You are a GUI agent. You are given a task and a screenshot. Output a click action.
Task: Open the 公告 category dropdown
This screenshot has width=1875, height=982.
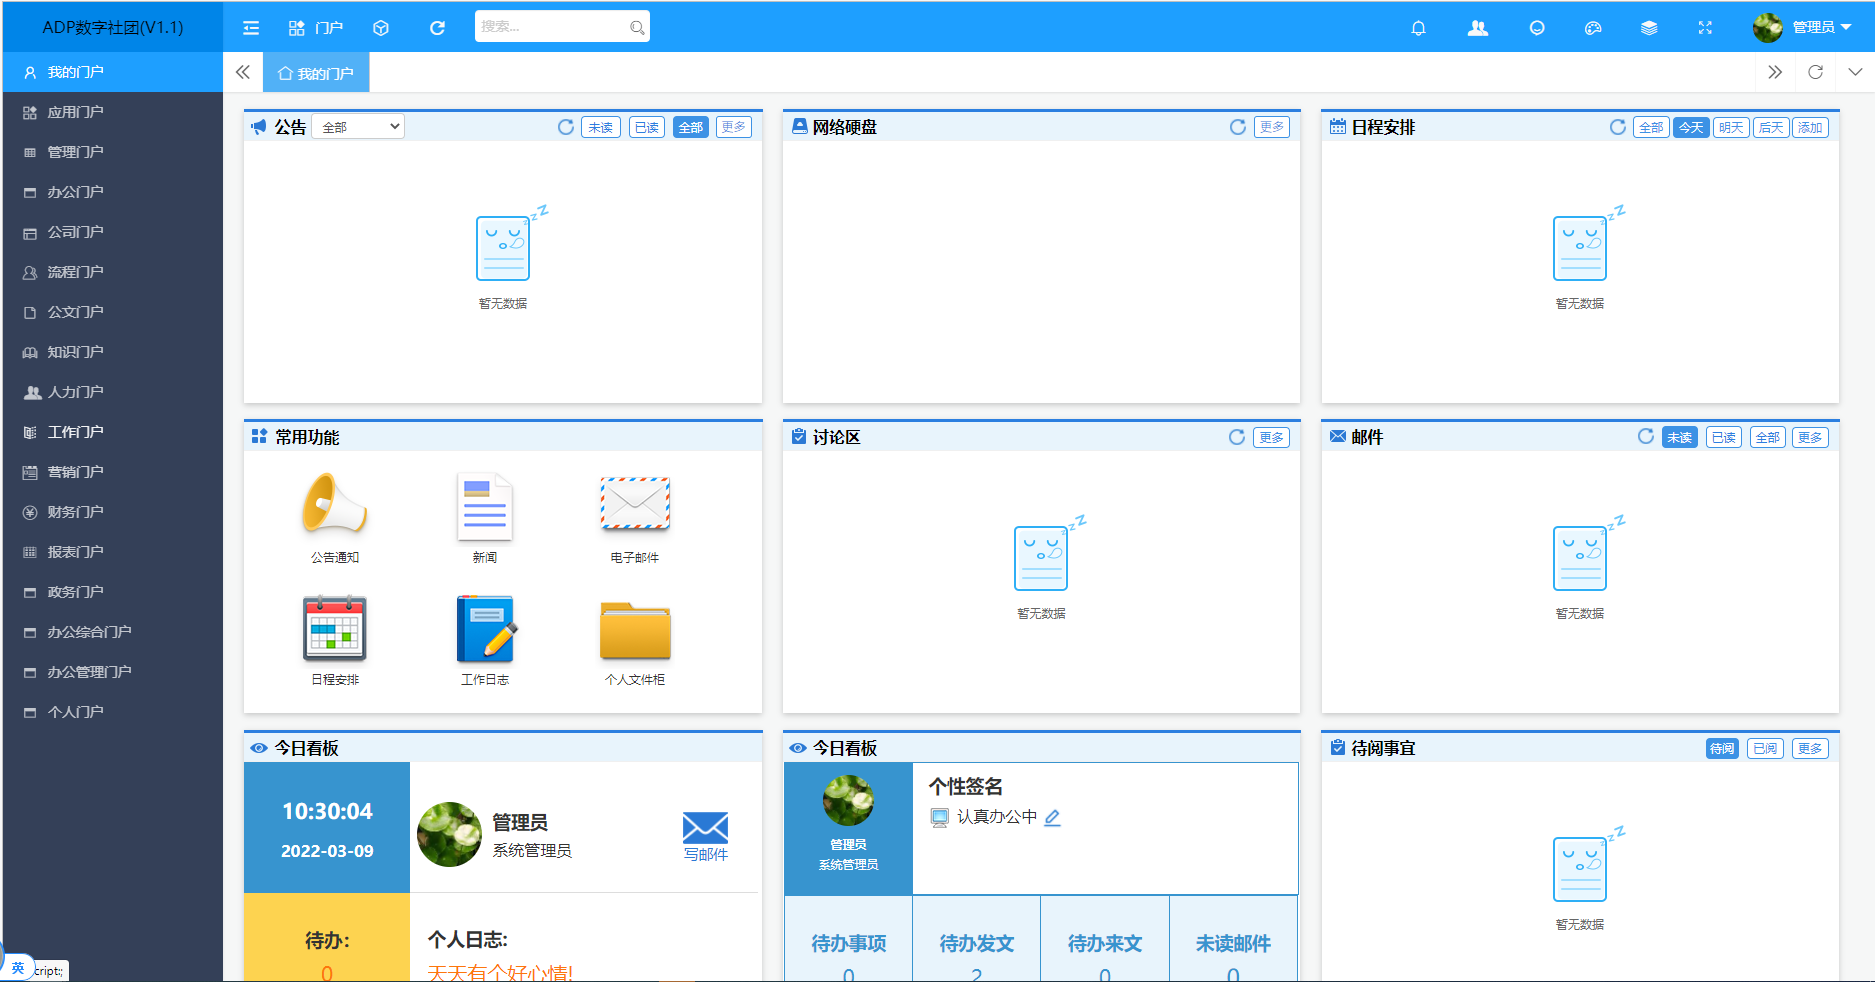click(x=358, y=127)
